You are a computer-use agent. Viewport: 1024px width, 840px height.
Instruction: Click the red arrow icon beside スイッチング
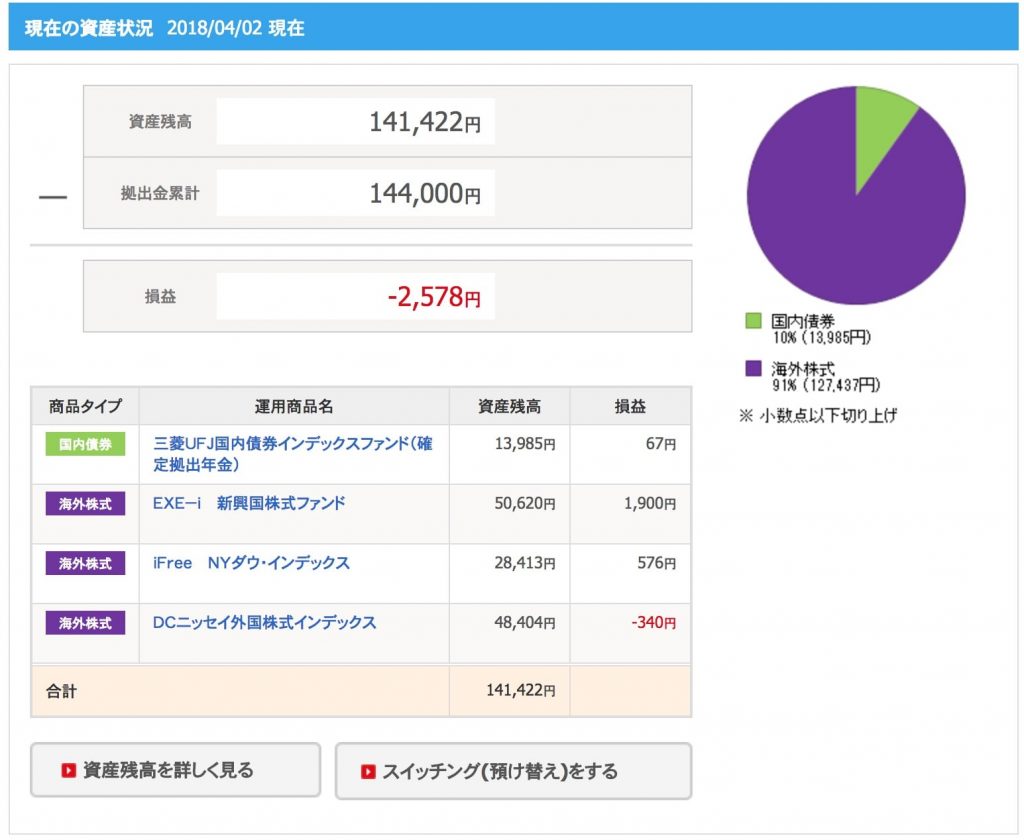[x=368, y=771]
